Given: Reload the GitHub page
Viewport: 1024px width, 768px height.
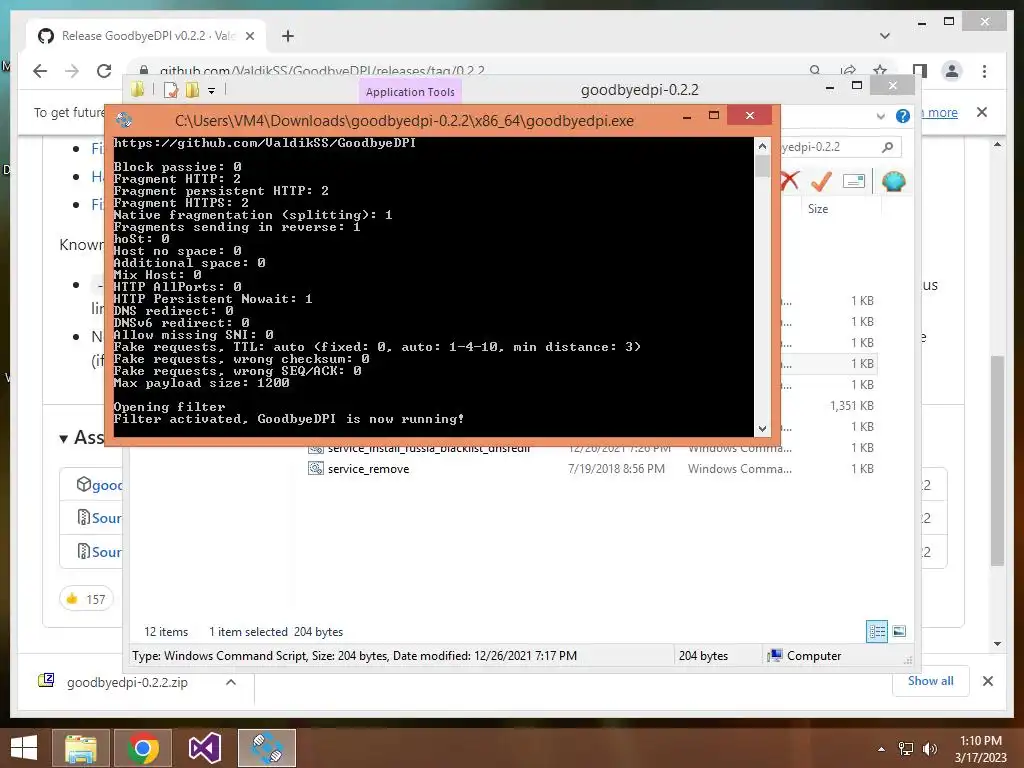Looking at the screenshot, I should point(104,71).
